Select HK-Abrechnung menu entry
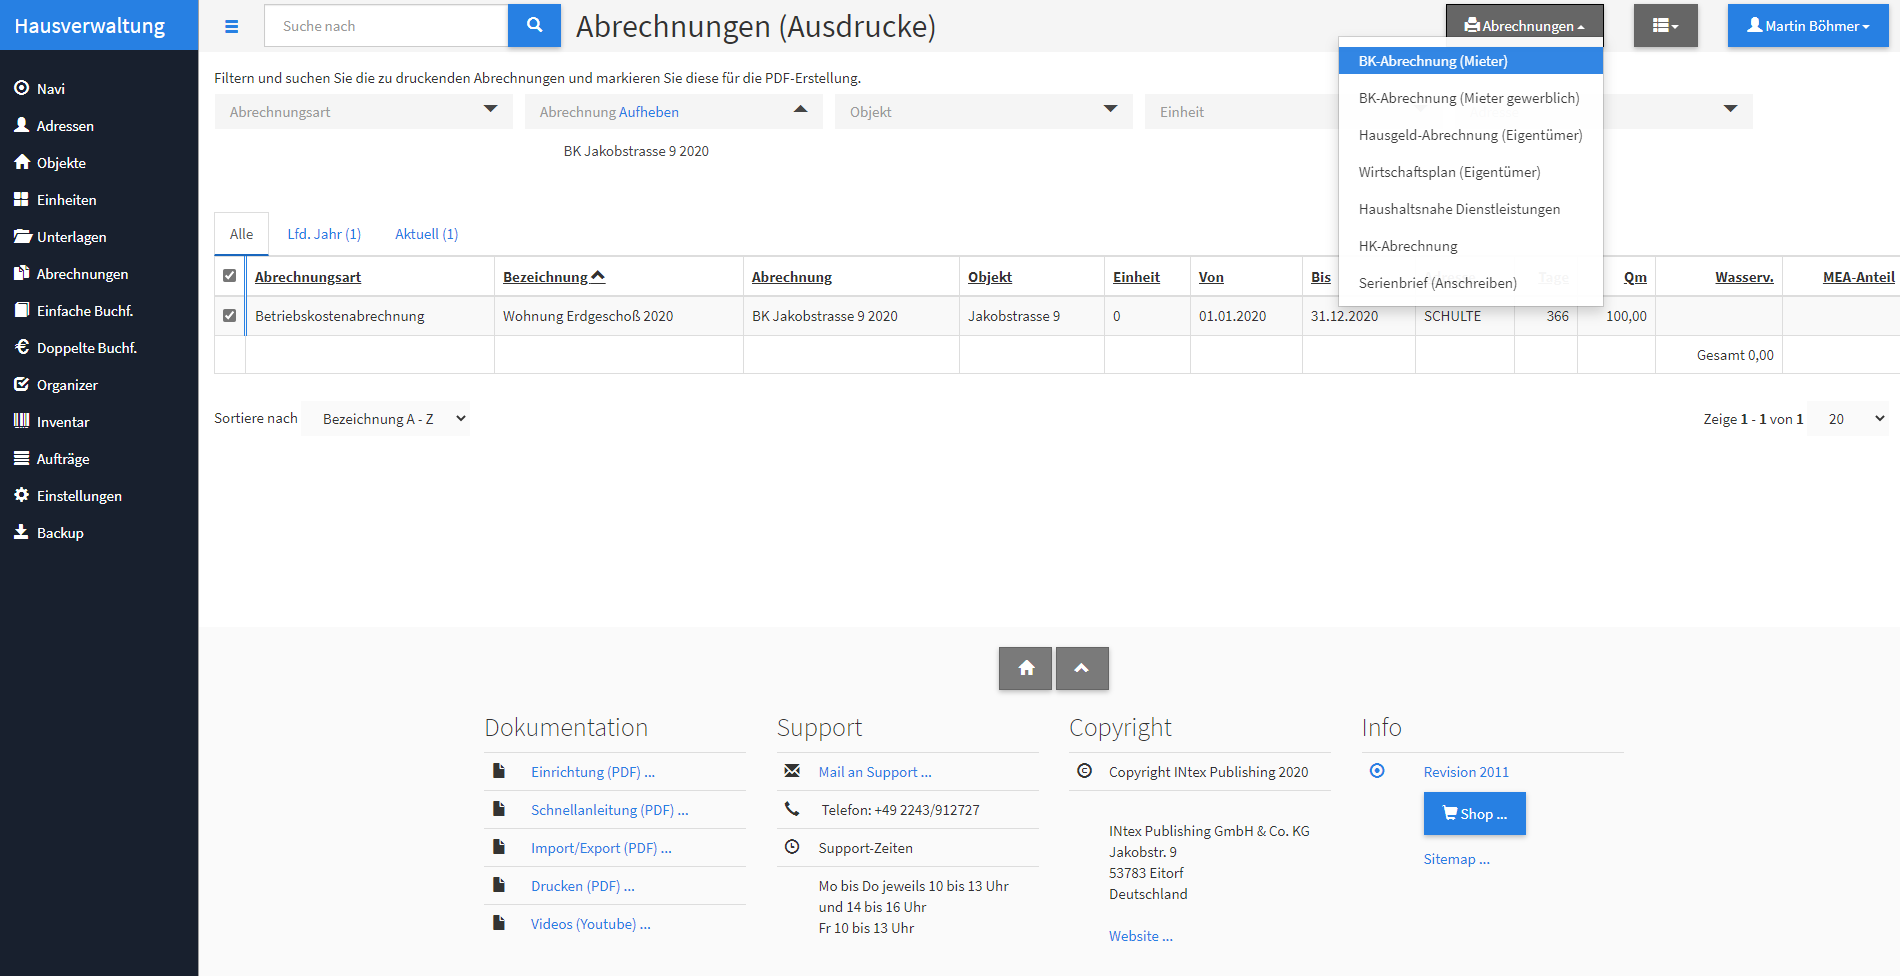 click(1470, 246)
